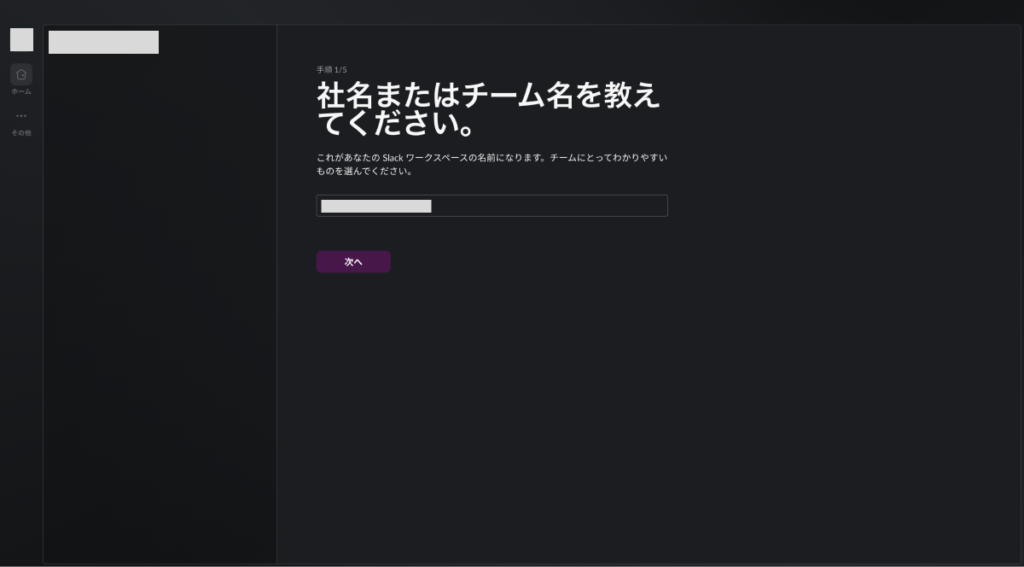Screen dimensions: 1024x567
Task: Click the top window title bar area
Action: point(512,10)
